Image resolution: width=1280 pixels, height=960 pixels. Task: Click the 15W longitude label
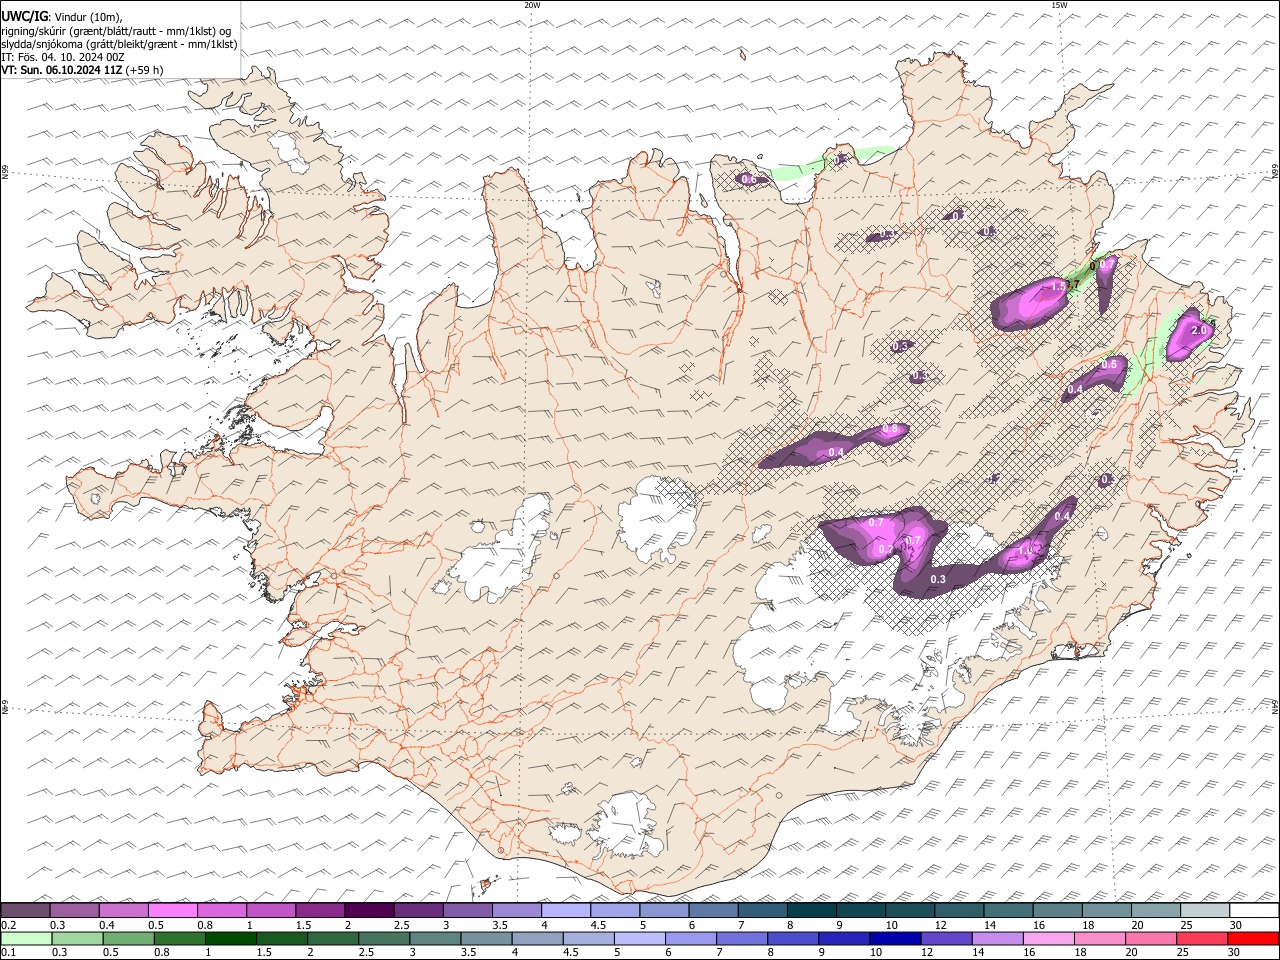click(x=1059, y=5)
